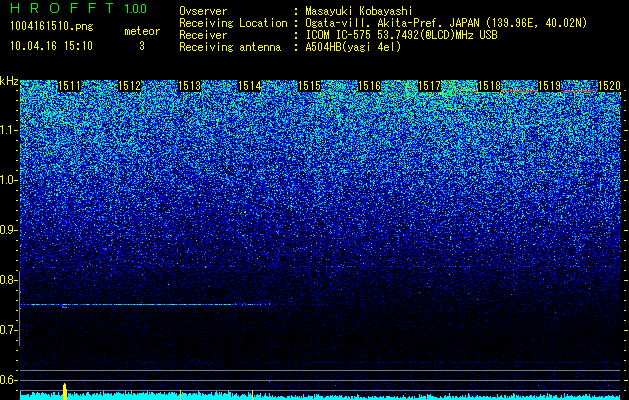
Task: Click the 0.6 frequency axis label
Action: point(8,380)
